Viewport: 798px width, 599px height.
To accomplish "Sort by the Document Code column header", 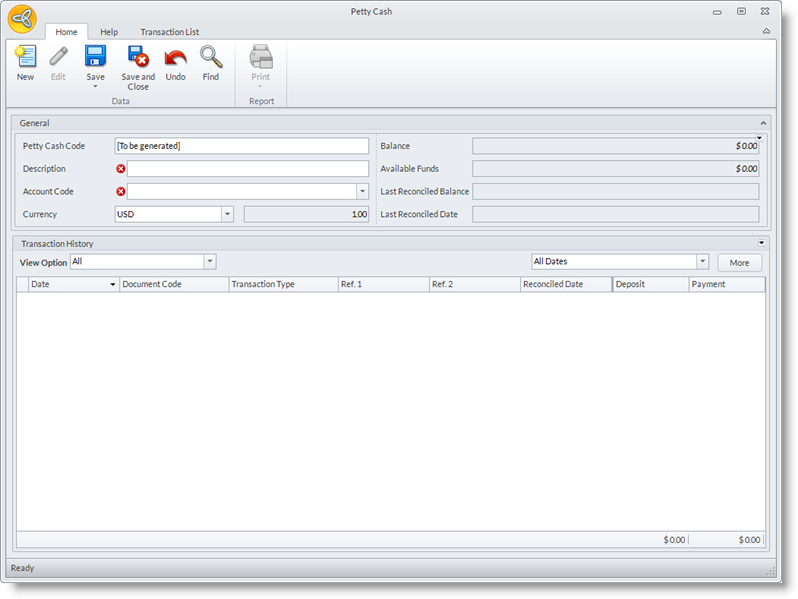I will tap(174, 284).
